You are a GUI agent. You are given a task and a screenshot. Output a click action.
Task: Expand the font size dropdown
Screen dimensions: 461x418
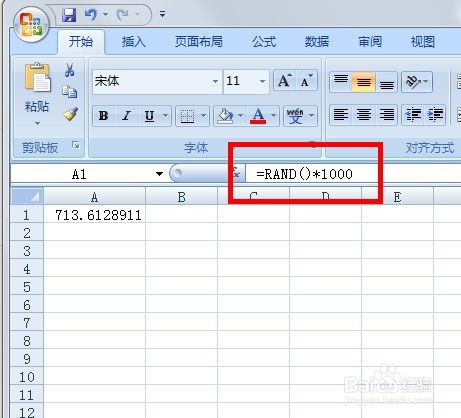[x=263, y=81]
